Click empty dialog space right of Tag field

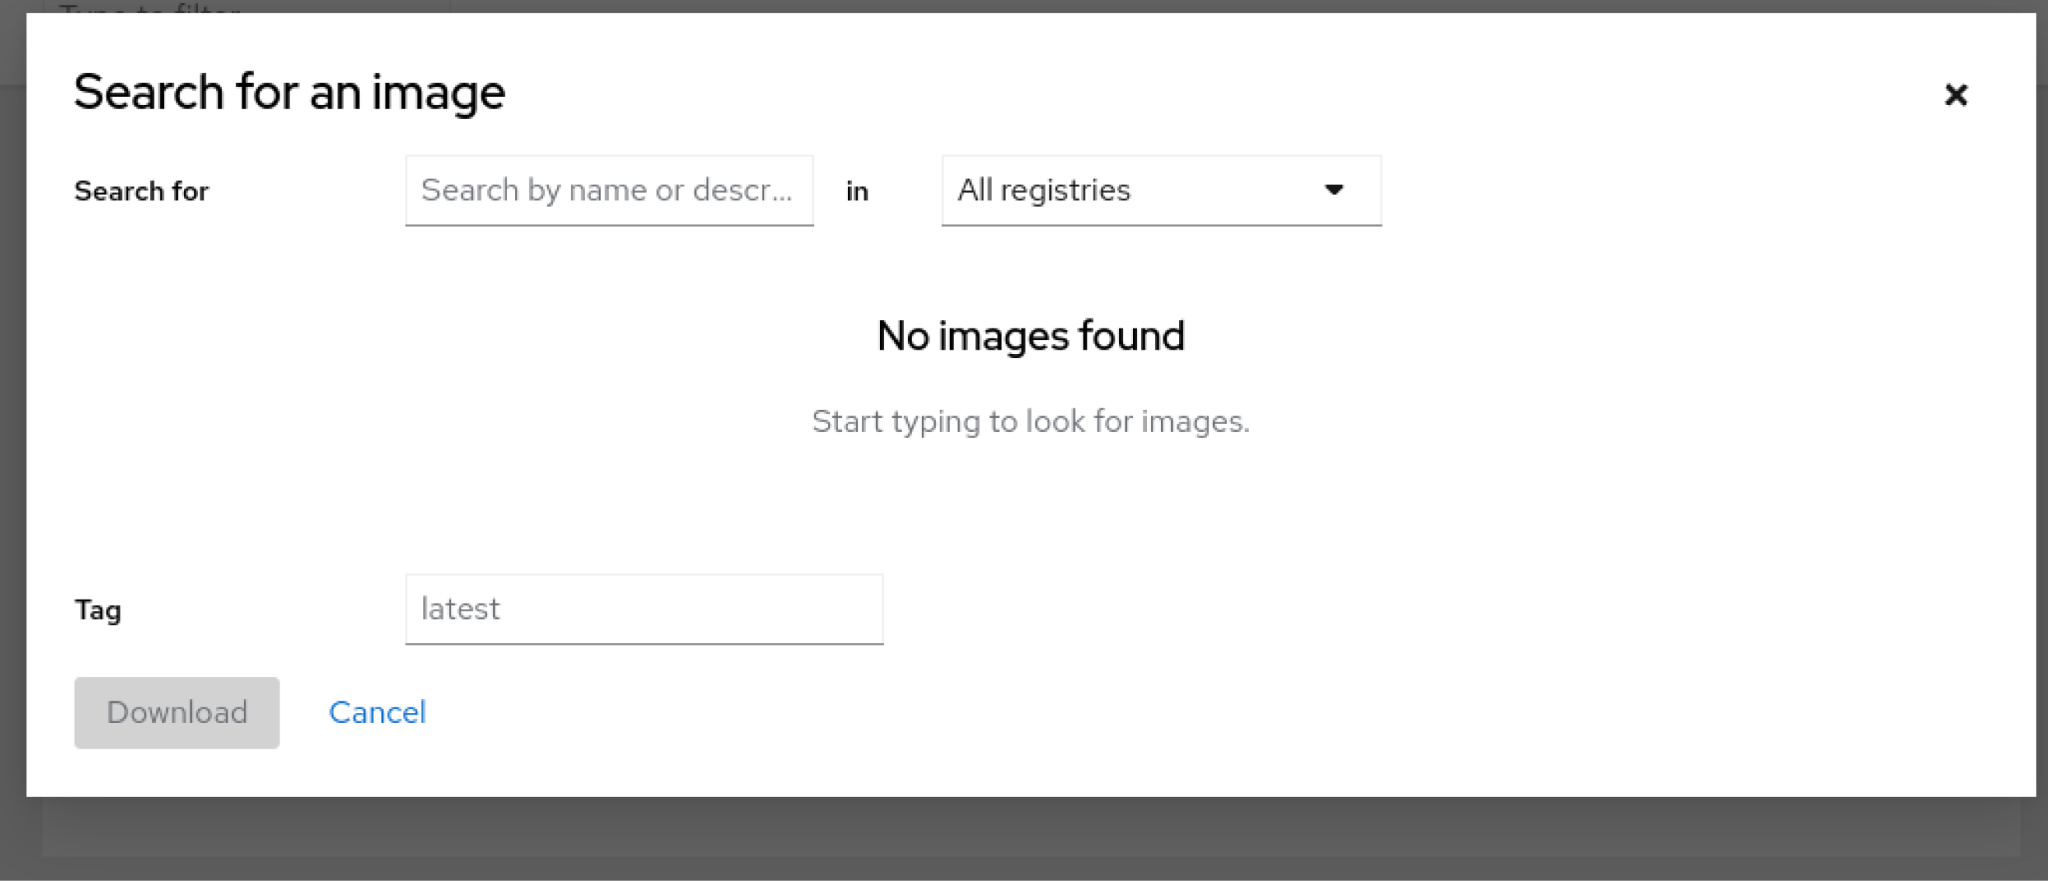pyautogui.click(x=1400, y=609)
